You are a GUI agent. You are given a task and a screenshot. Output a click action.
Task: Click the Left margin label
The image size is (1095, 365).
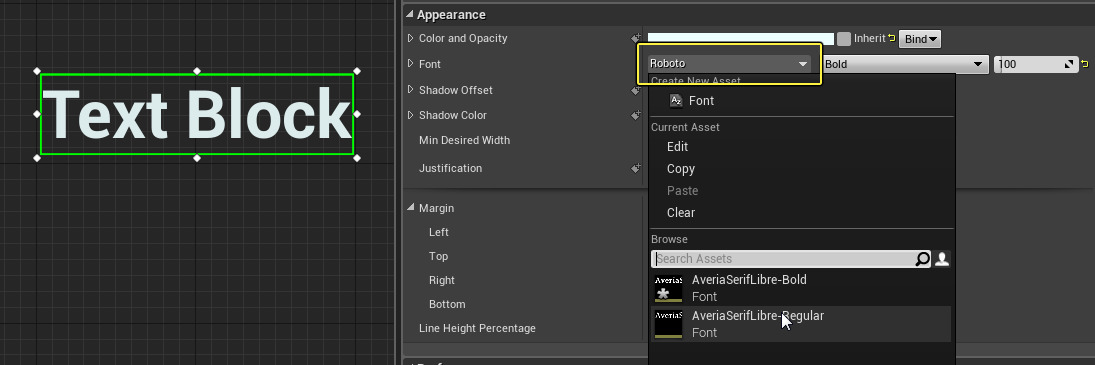tap(439, 232)
